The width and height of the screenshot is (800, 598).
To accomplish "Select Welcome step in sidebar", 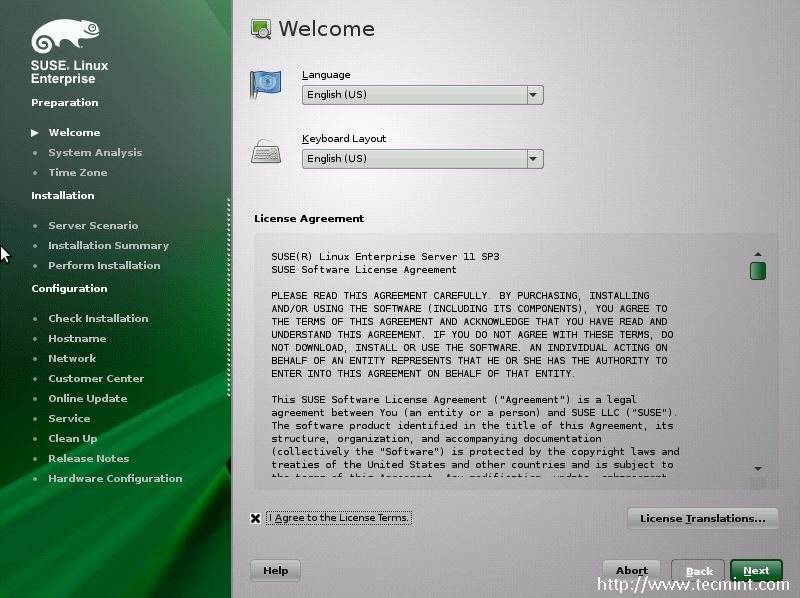I will pos(74,133).
